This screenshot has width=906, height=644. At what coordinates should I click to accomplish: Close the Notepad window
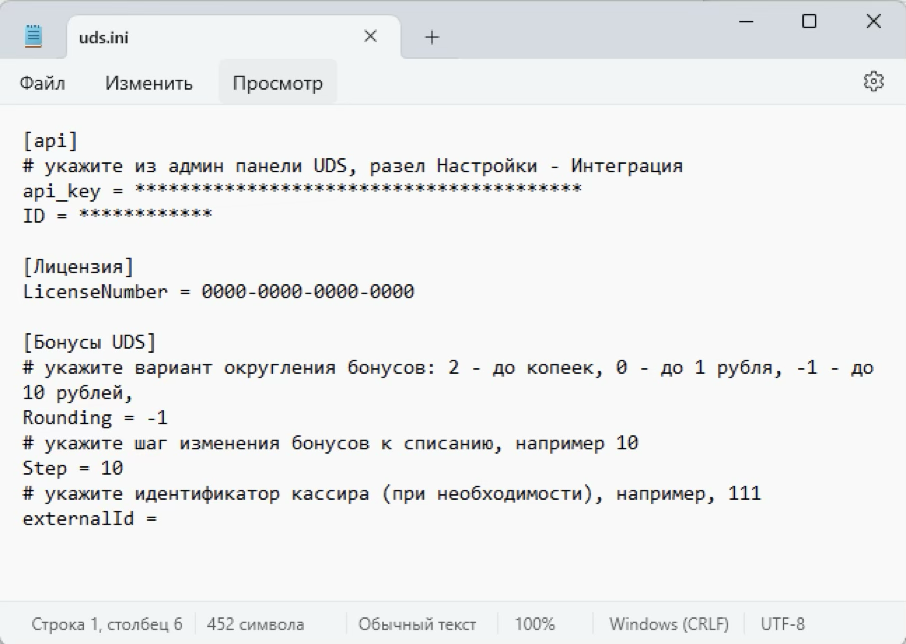(873, 21)
